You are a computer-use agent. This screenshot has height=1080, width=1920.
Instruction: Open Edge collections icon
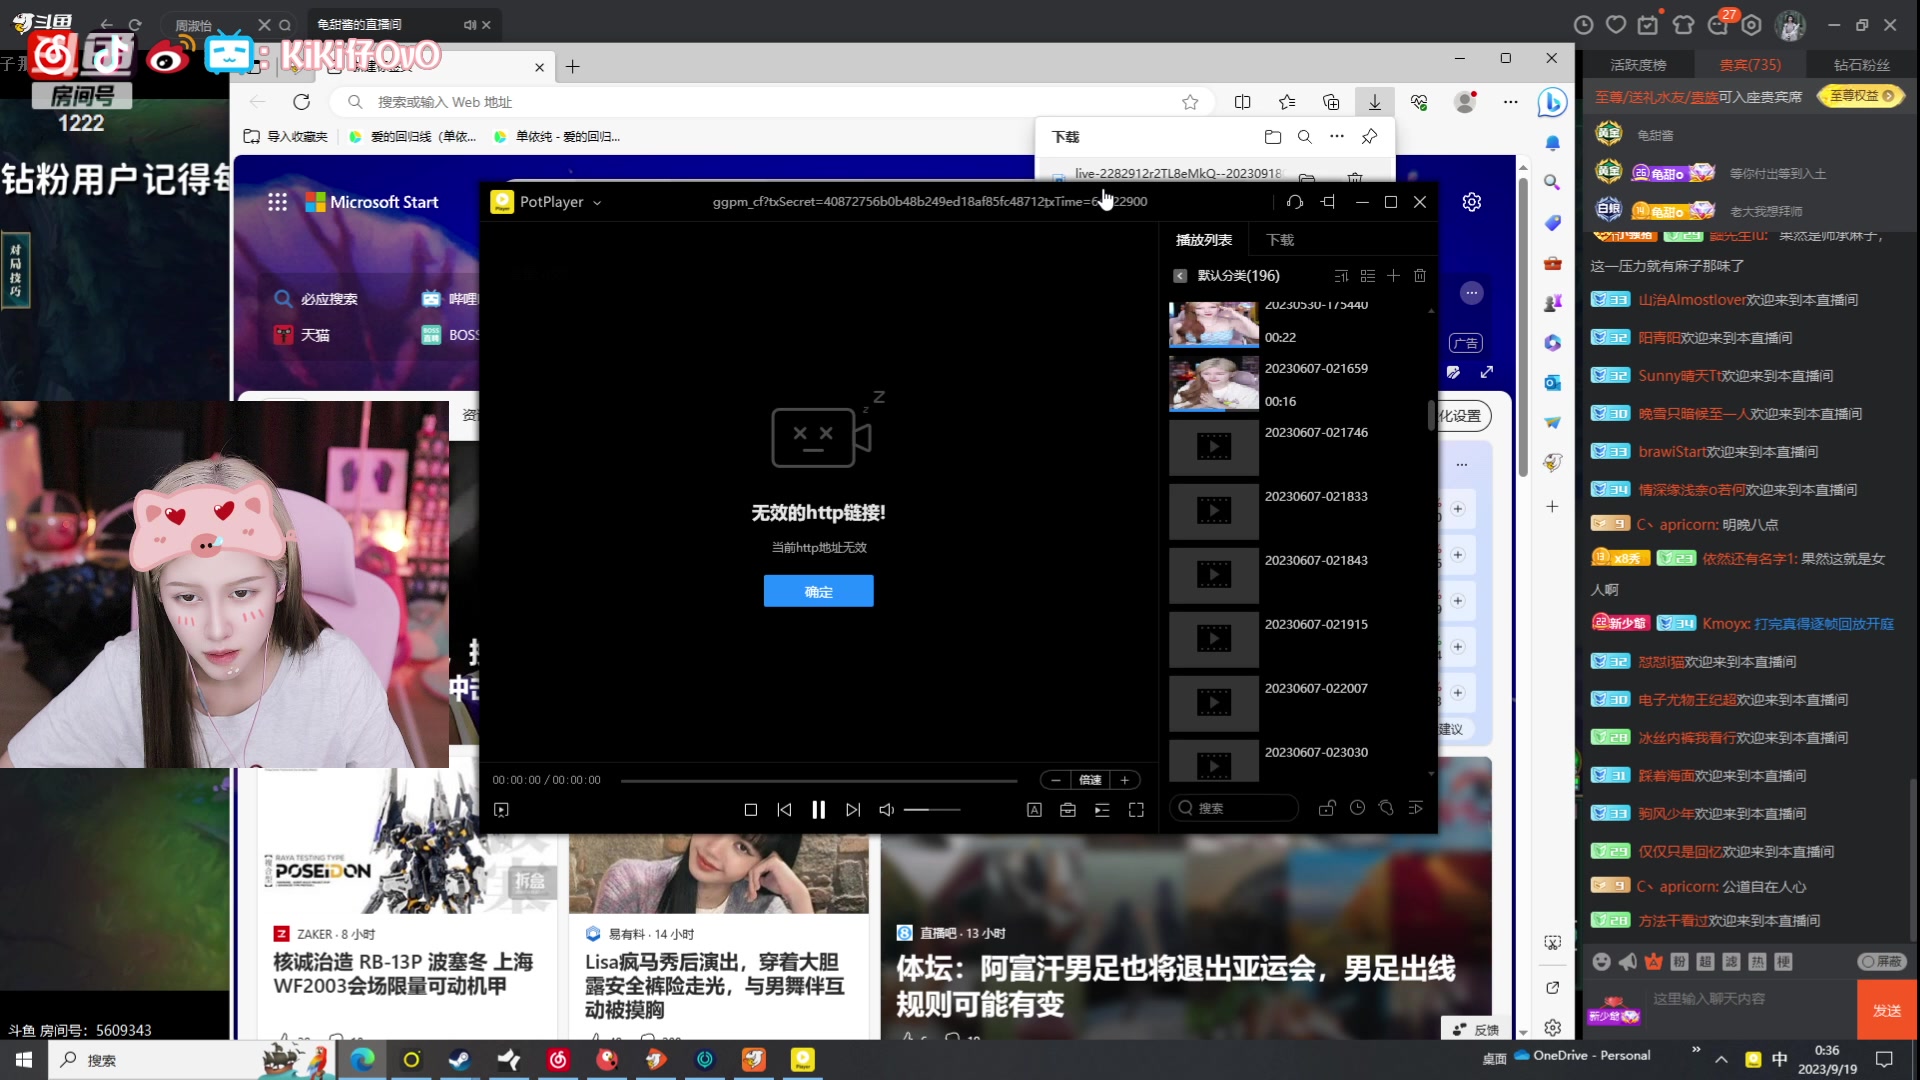pyautogui.click(x=1331, y=102)
